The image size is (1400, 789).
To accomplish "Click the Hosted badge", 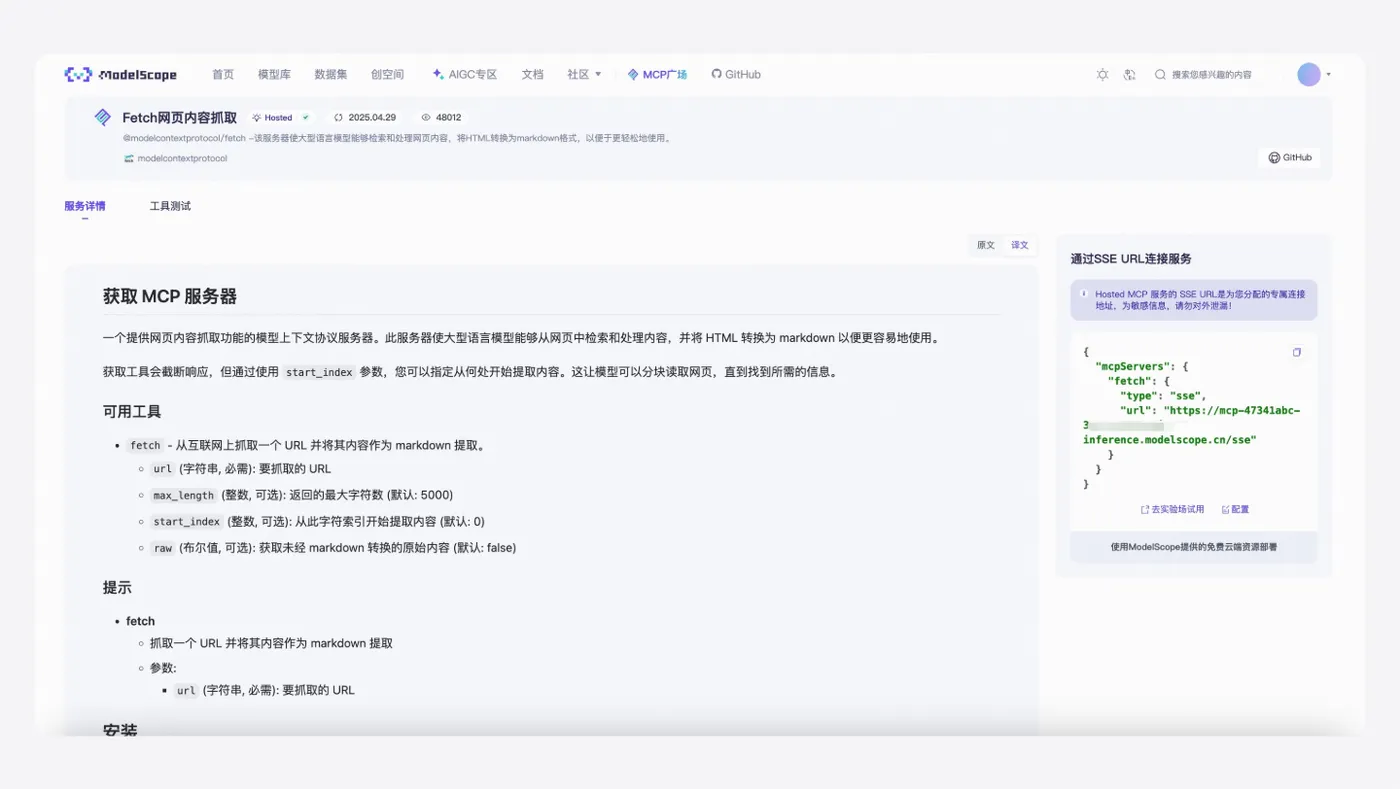I will (280, 117).
